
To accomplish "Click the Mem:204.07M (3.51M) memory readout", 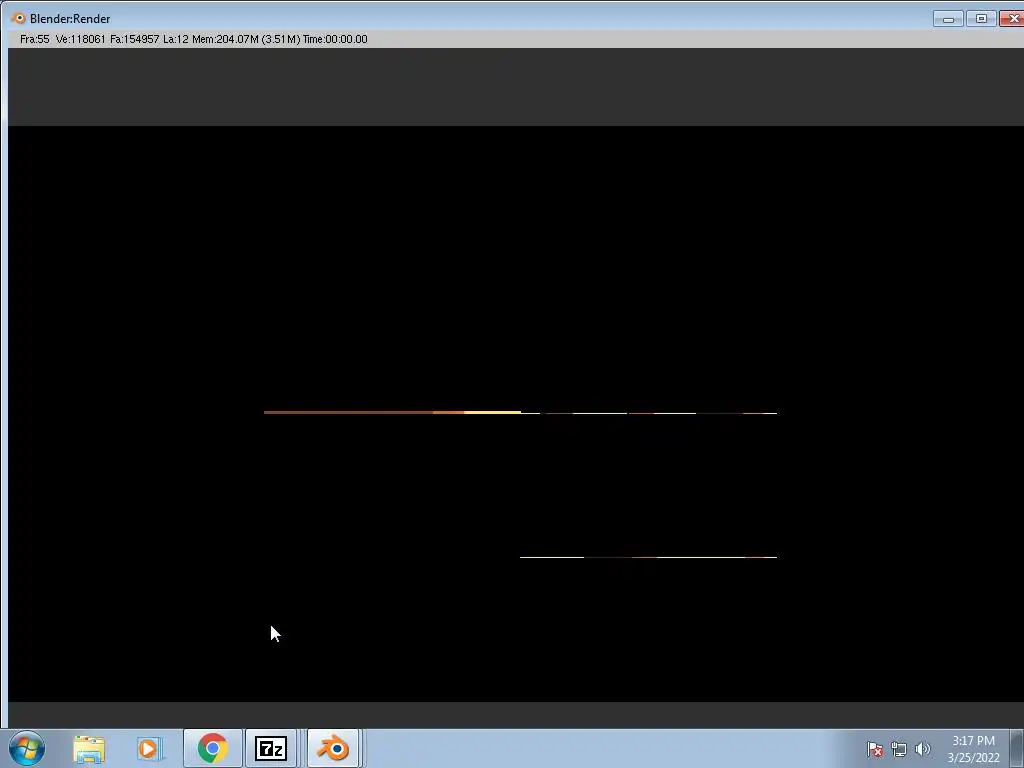I will point(246,39).
